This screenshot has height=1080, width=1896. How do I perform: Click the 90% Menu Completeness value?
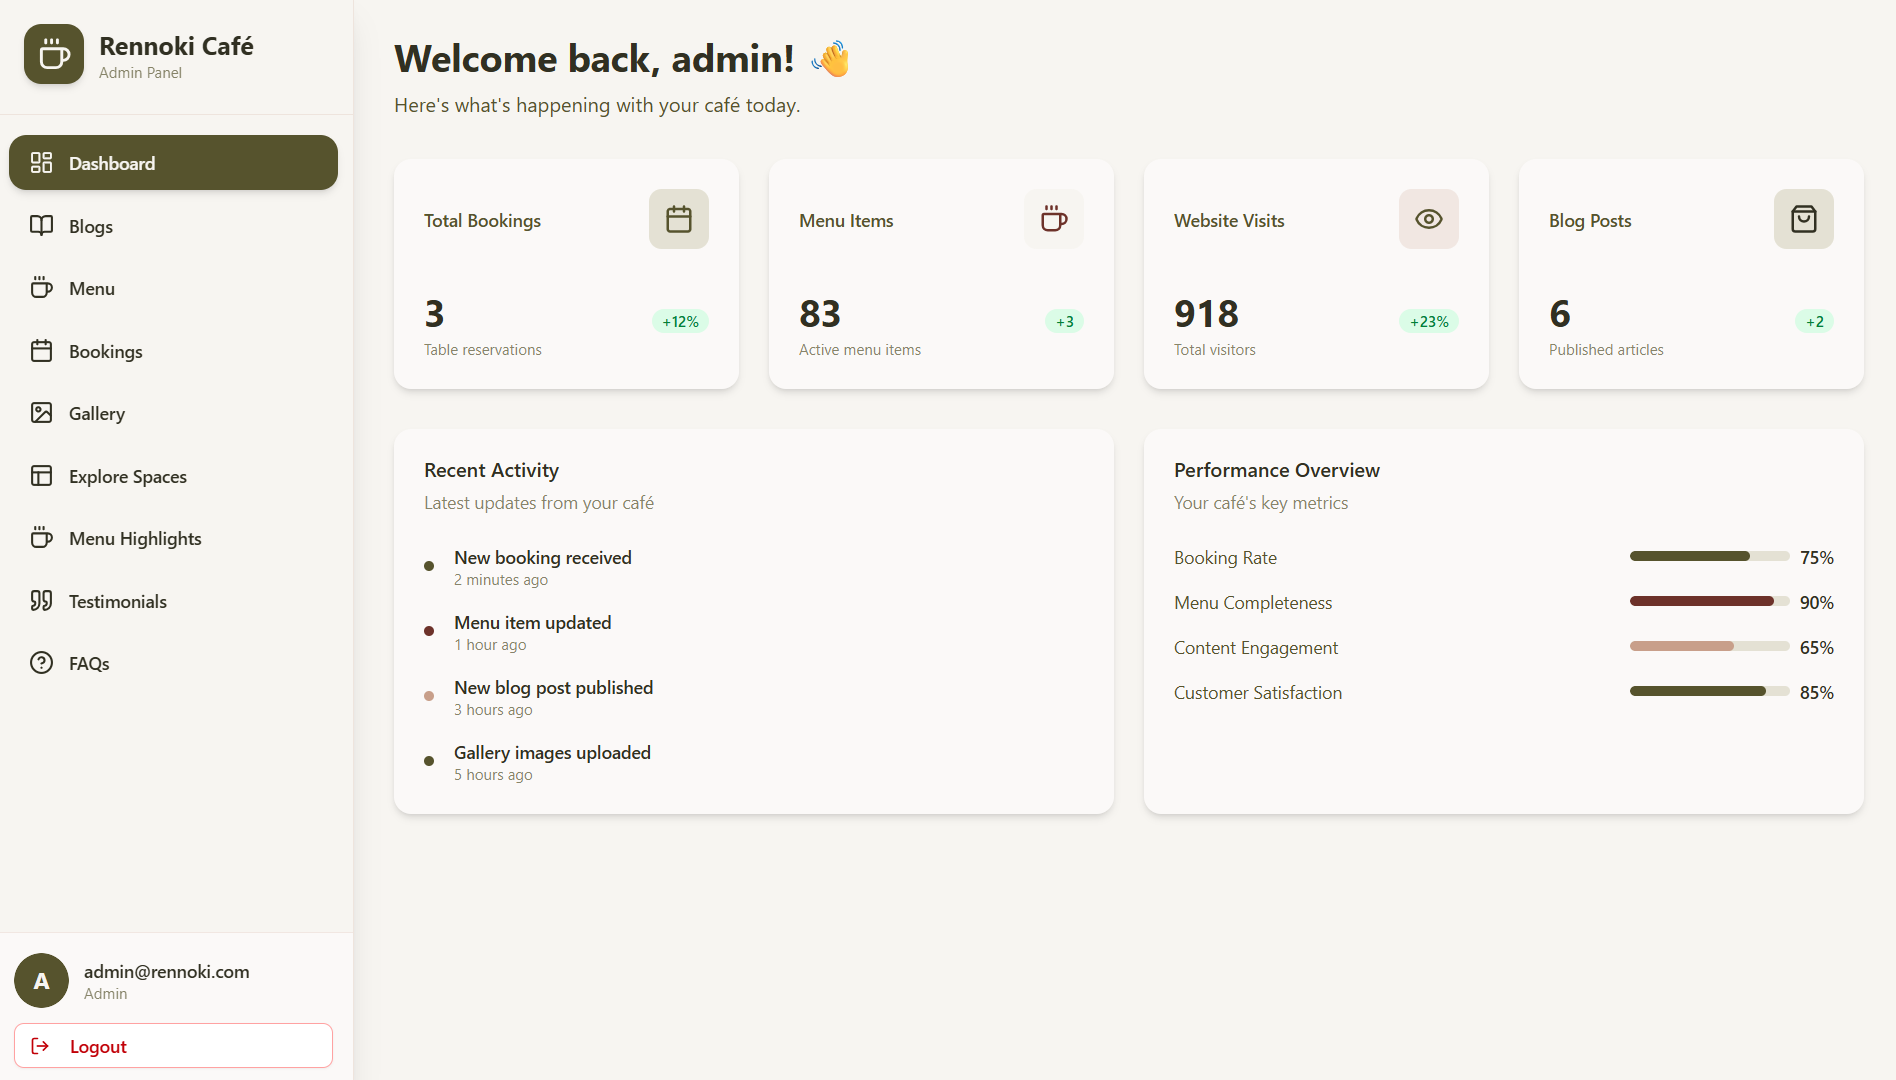(x=1817, y=602)
